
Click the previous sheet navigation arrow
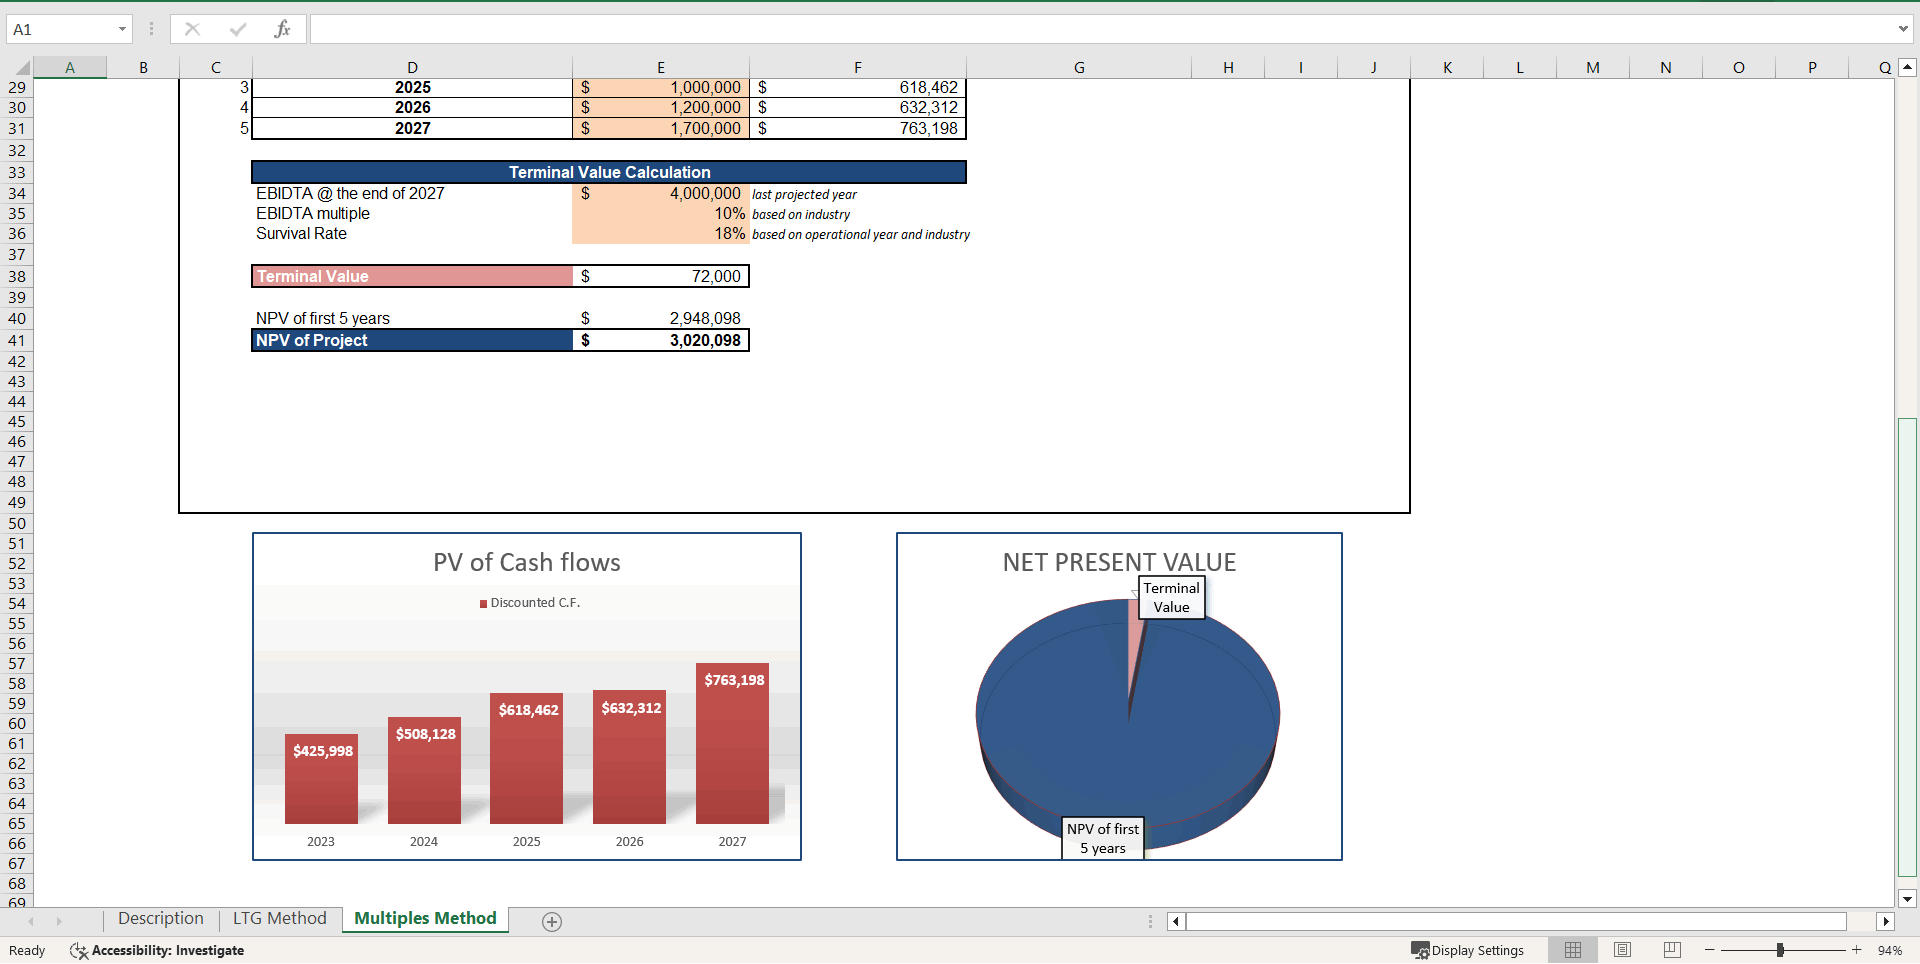(30, 921)
